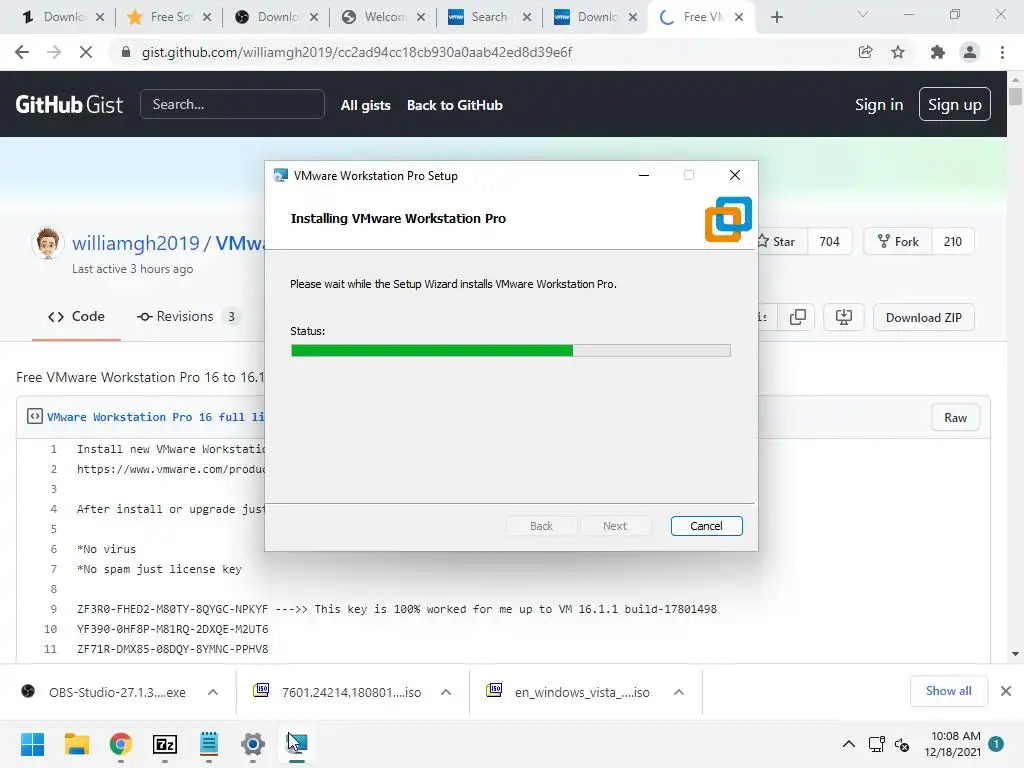
Task: Open All gists link
Action: coord(366,105)
